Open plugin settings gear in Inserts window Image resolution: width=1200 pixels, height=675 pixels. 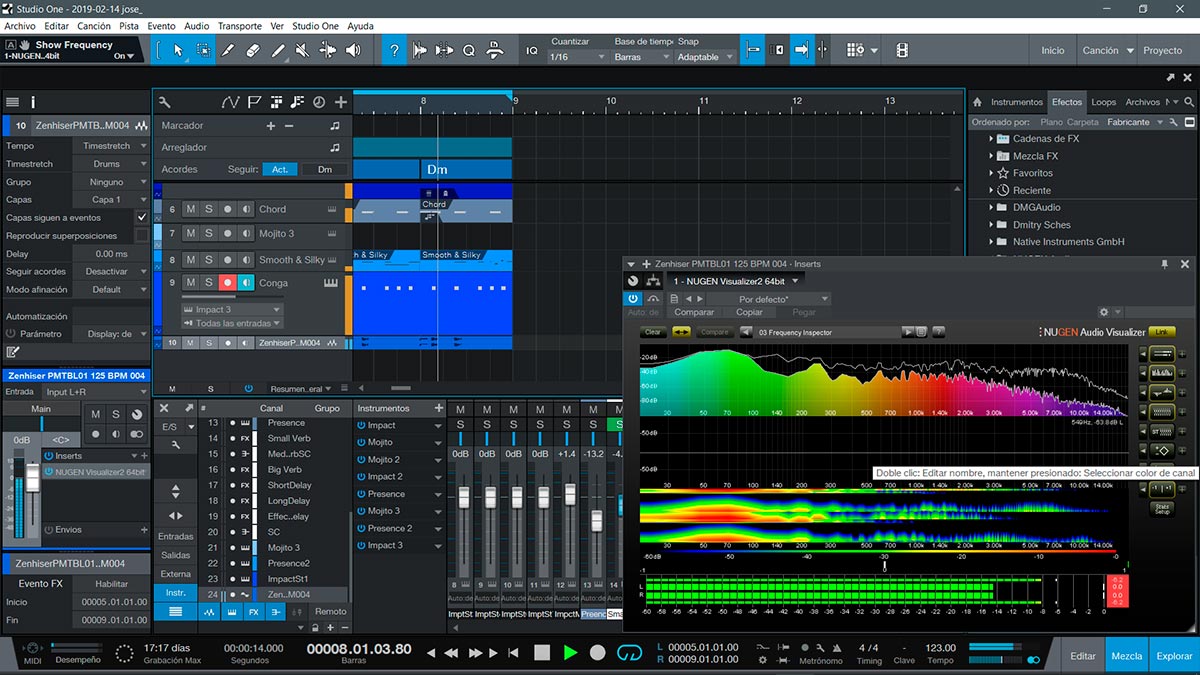tap(1104, 312)
